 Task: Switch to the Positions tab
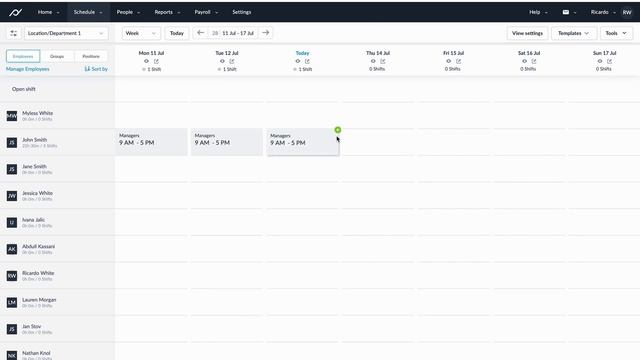[x=91, y=56]
